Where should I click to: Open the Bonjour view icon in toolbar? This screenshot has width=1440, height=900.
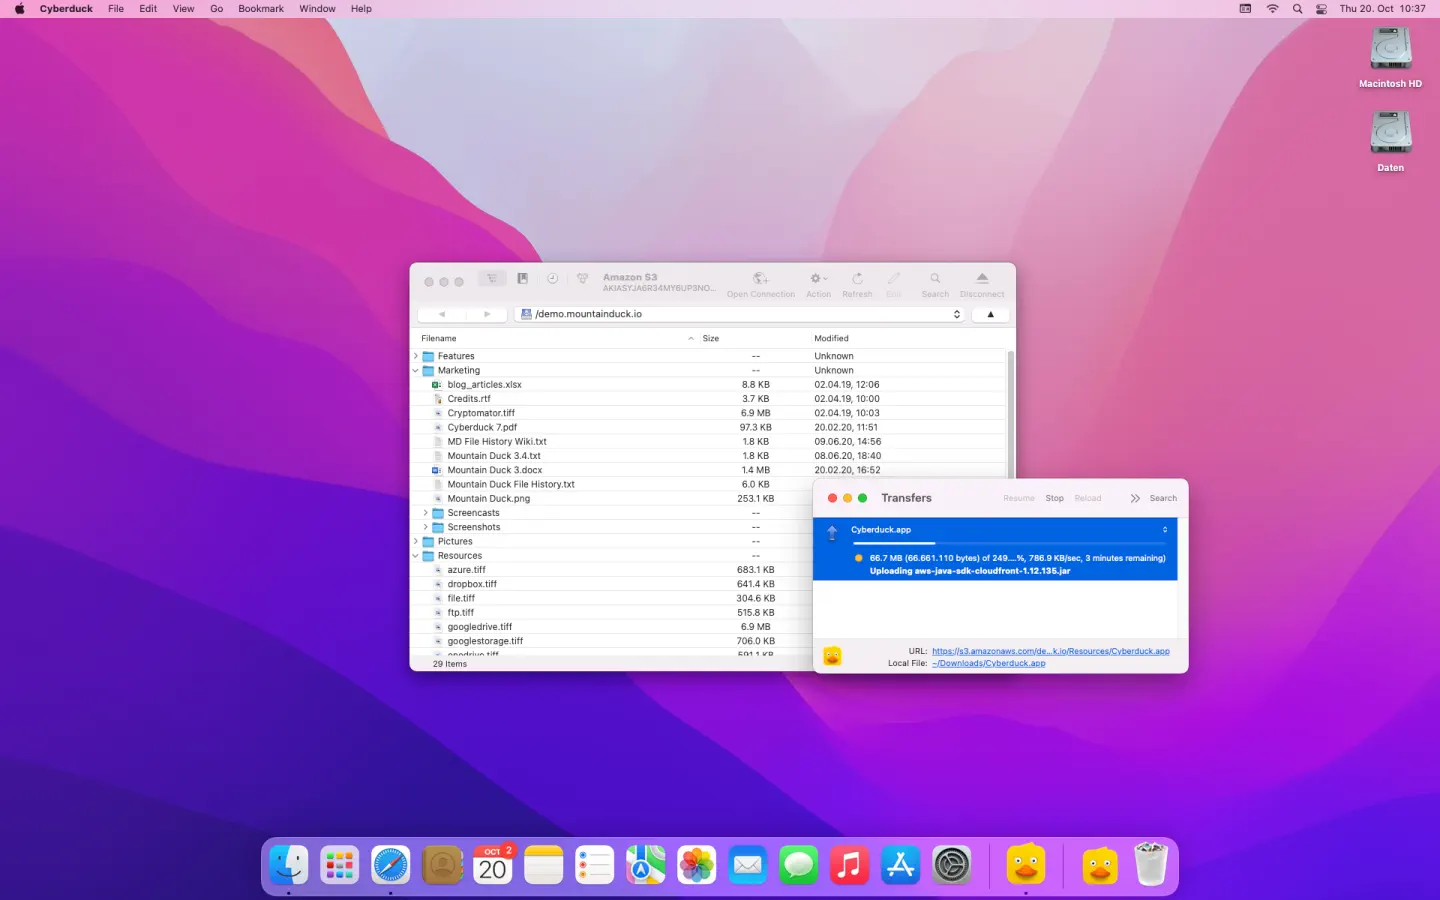582,279
